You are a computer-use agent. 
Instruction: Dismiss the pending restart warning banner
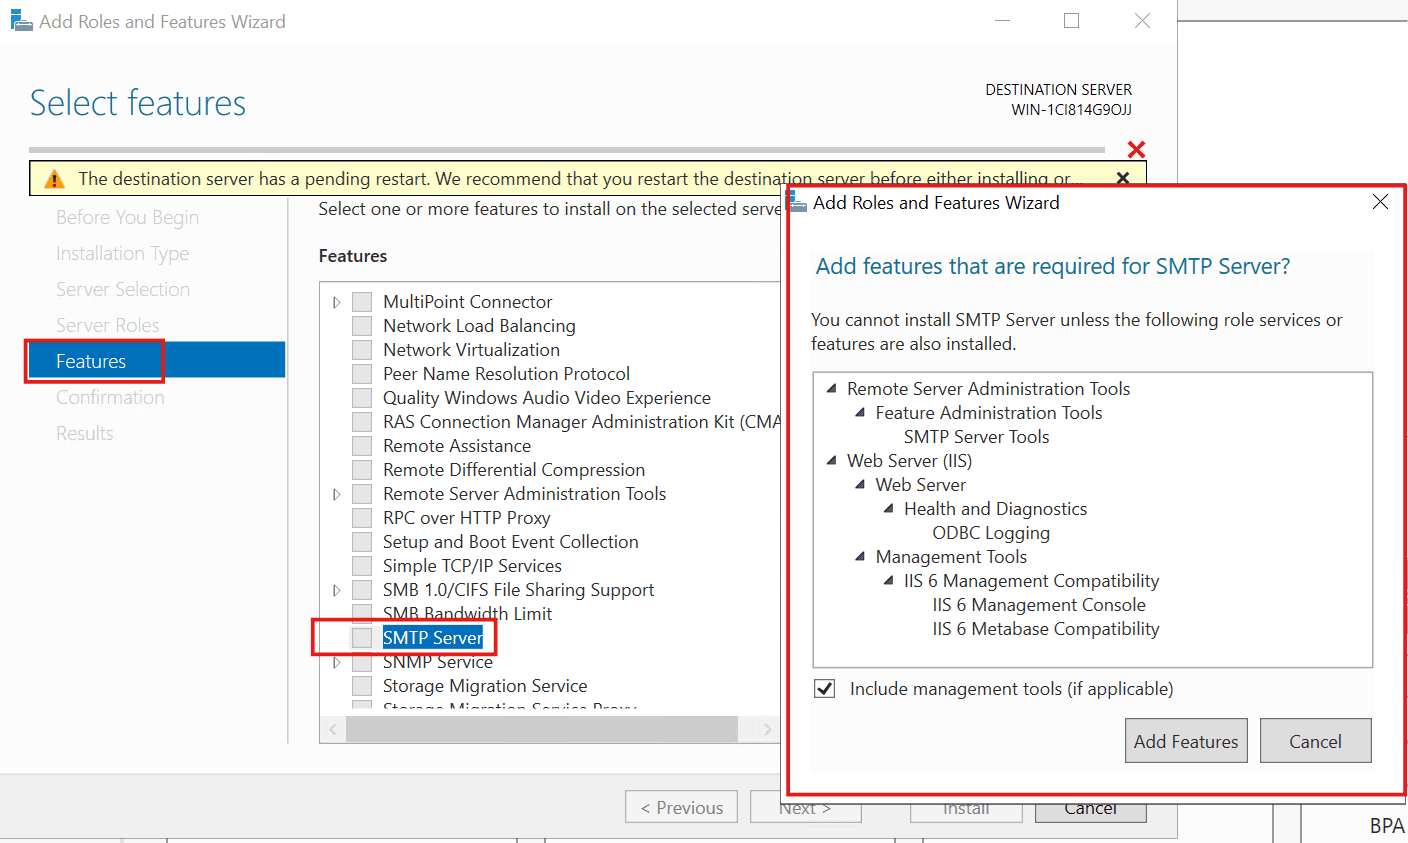click(x=1122, y=177)
